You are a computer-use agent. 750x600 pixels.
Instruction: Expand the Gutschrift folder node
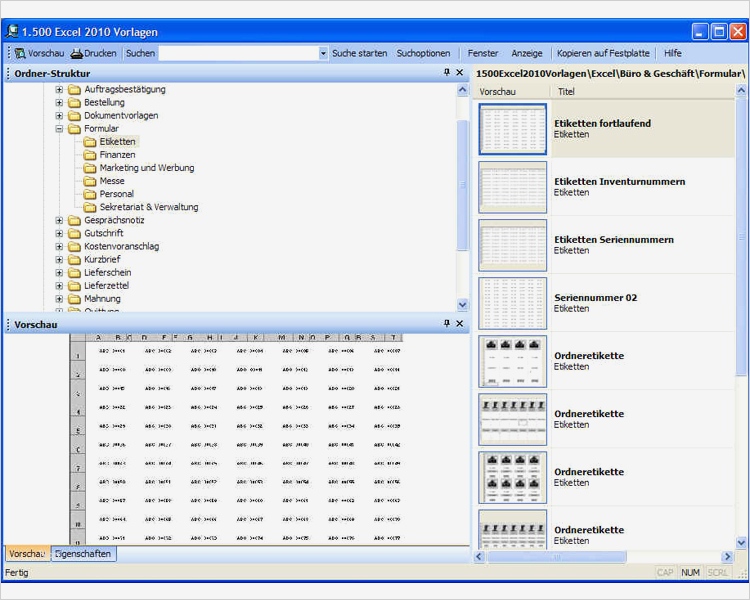click(x=59, y=233)
